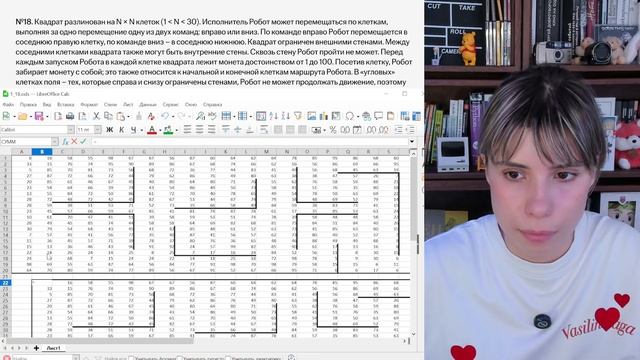Toggle Align Right
The image size is (640, 360).
pos(211,130)
